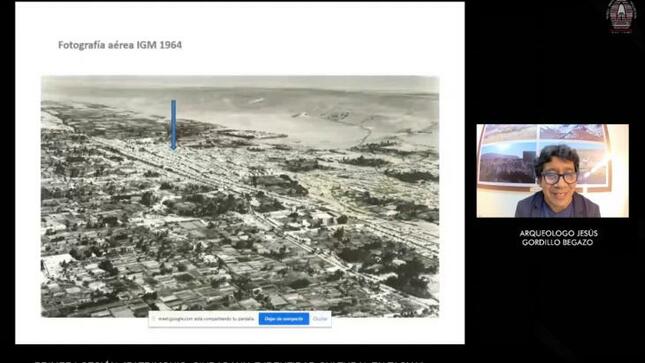The image size is (645, 363).
Task: Click the small icon beside meet.google.com message
Action: [153, 319]
